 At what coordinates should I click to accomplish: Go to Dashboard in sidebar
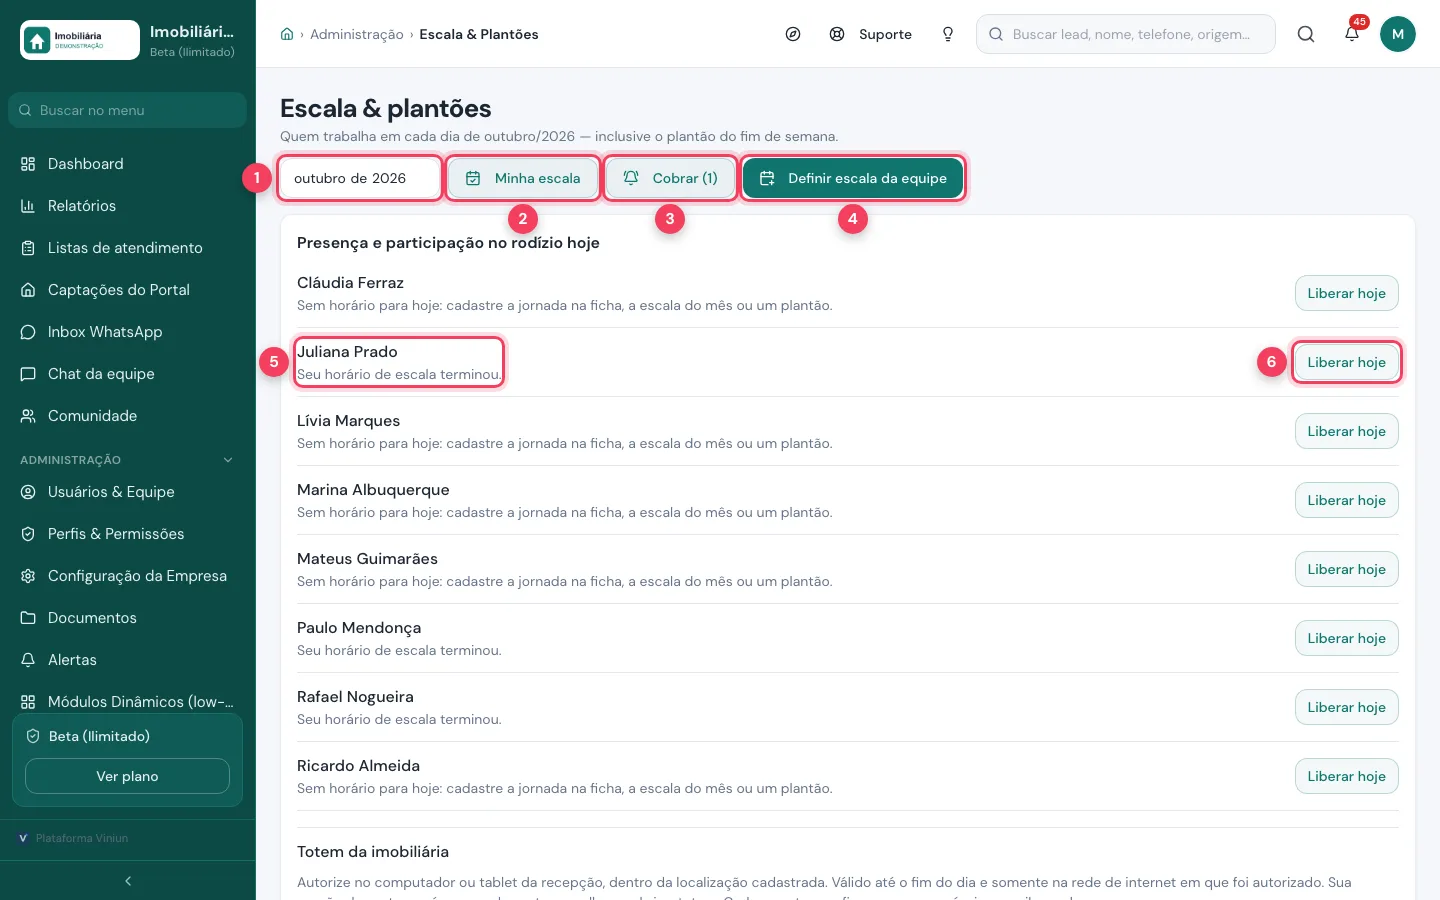[127, 164]
